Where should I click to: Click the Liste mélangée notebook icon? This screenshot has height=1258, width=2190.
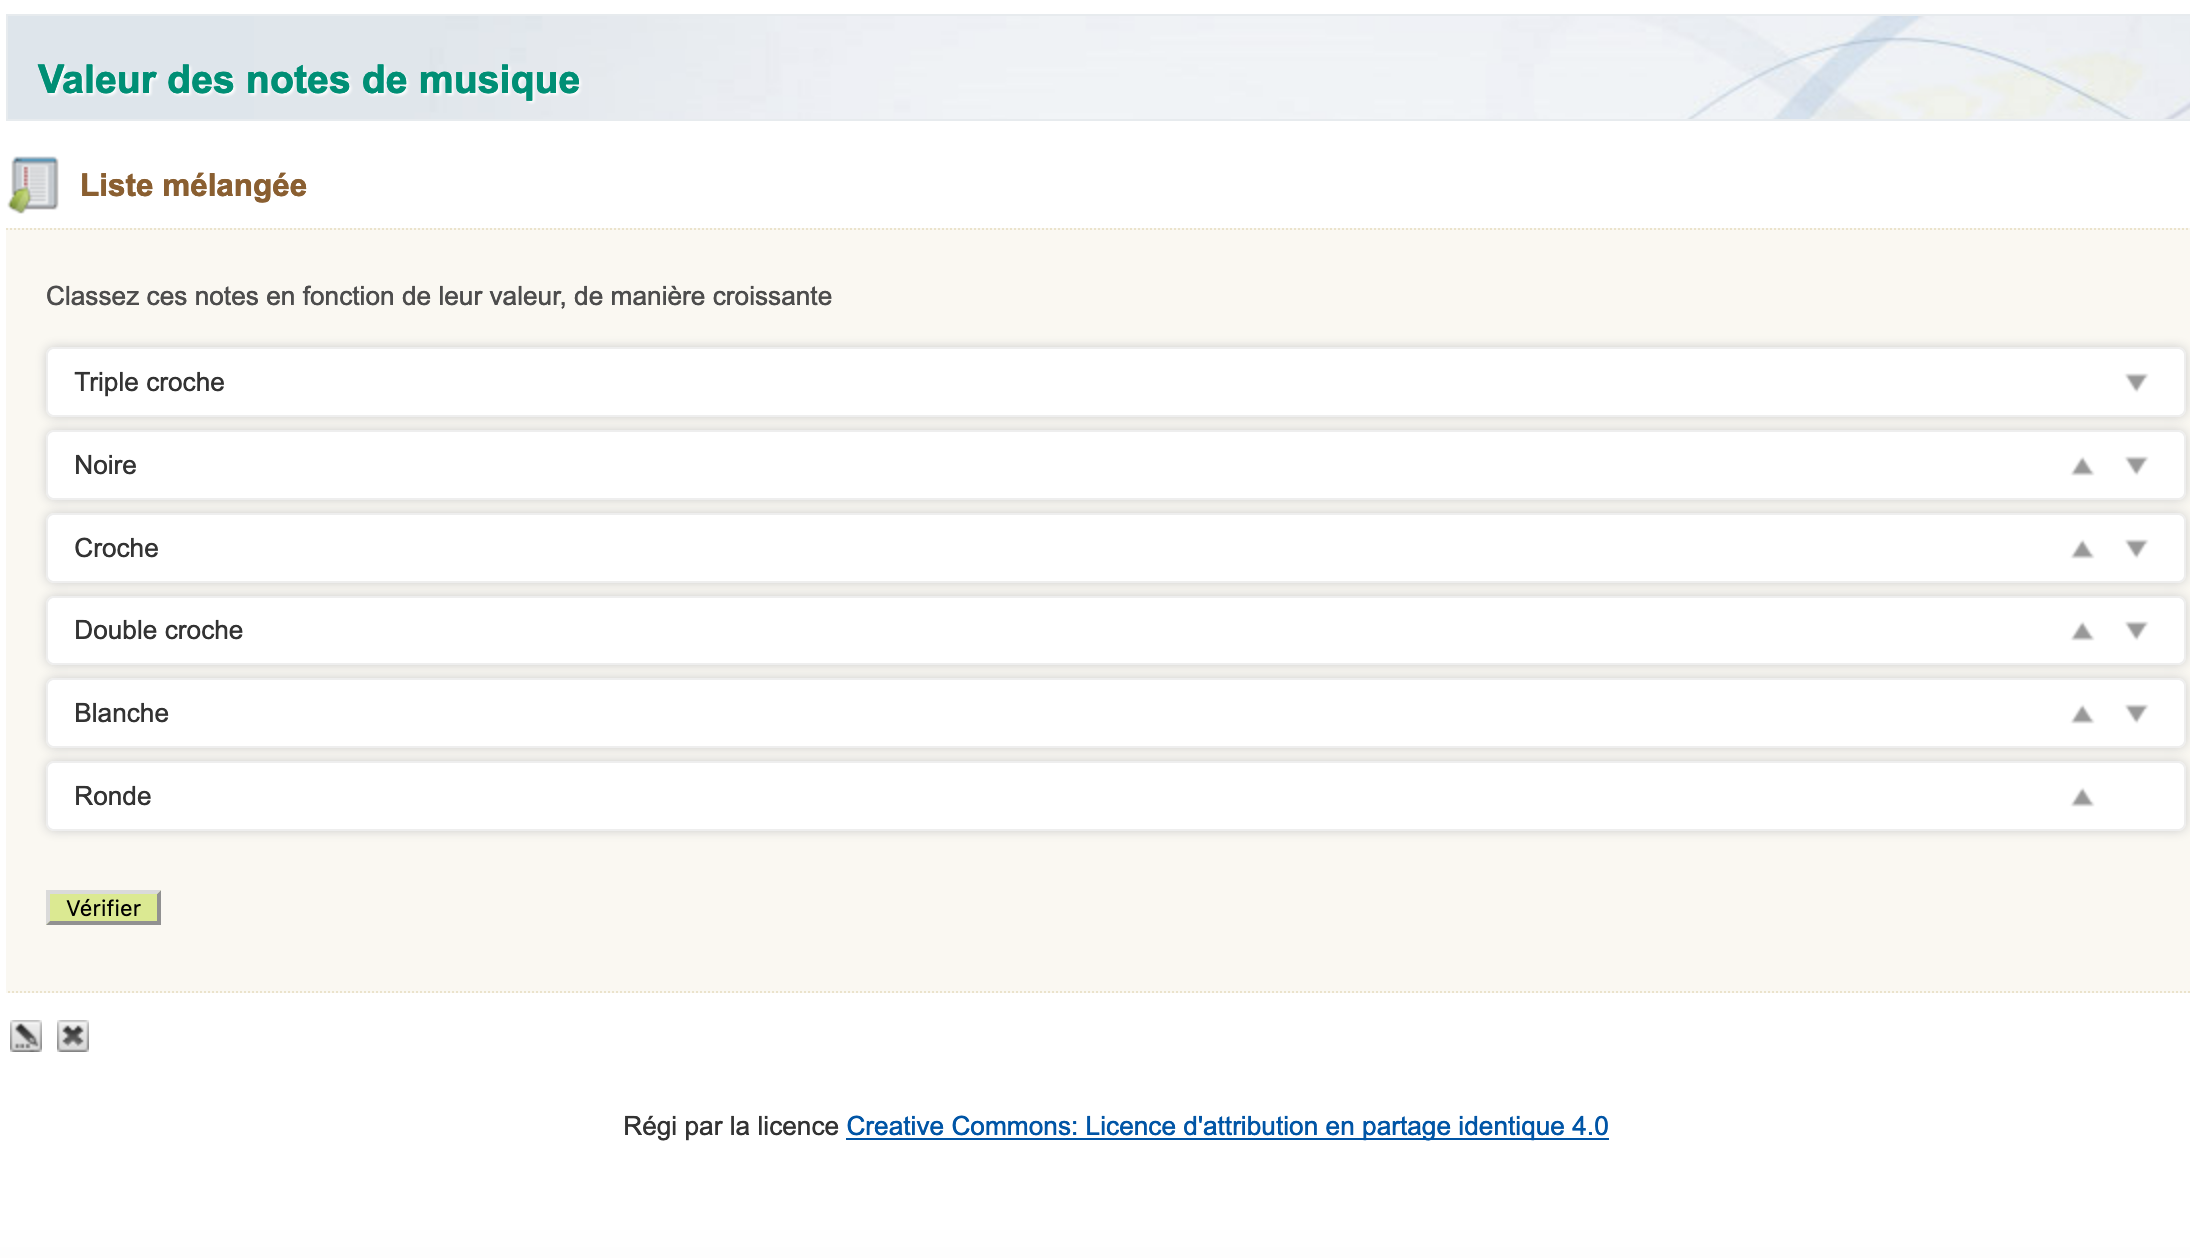[x=33, y=185]
